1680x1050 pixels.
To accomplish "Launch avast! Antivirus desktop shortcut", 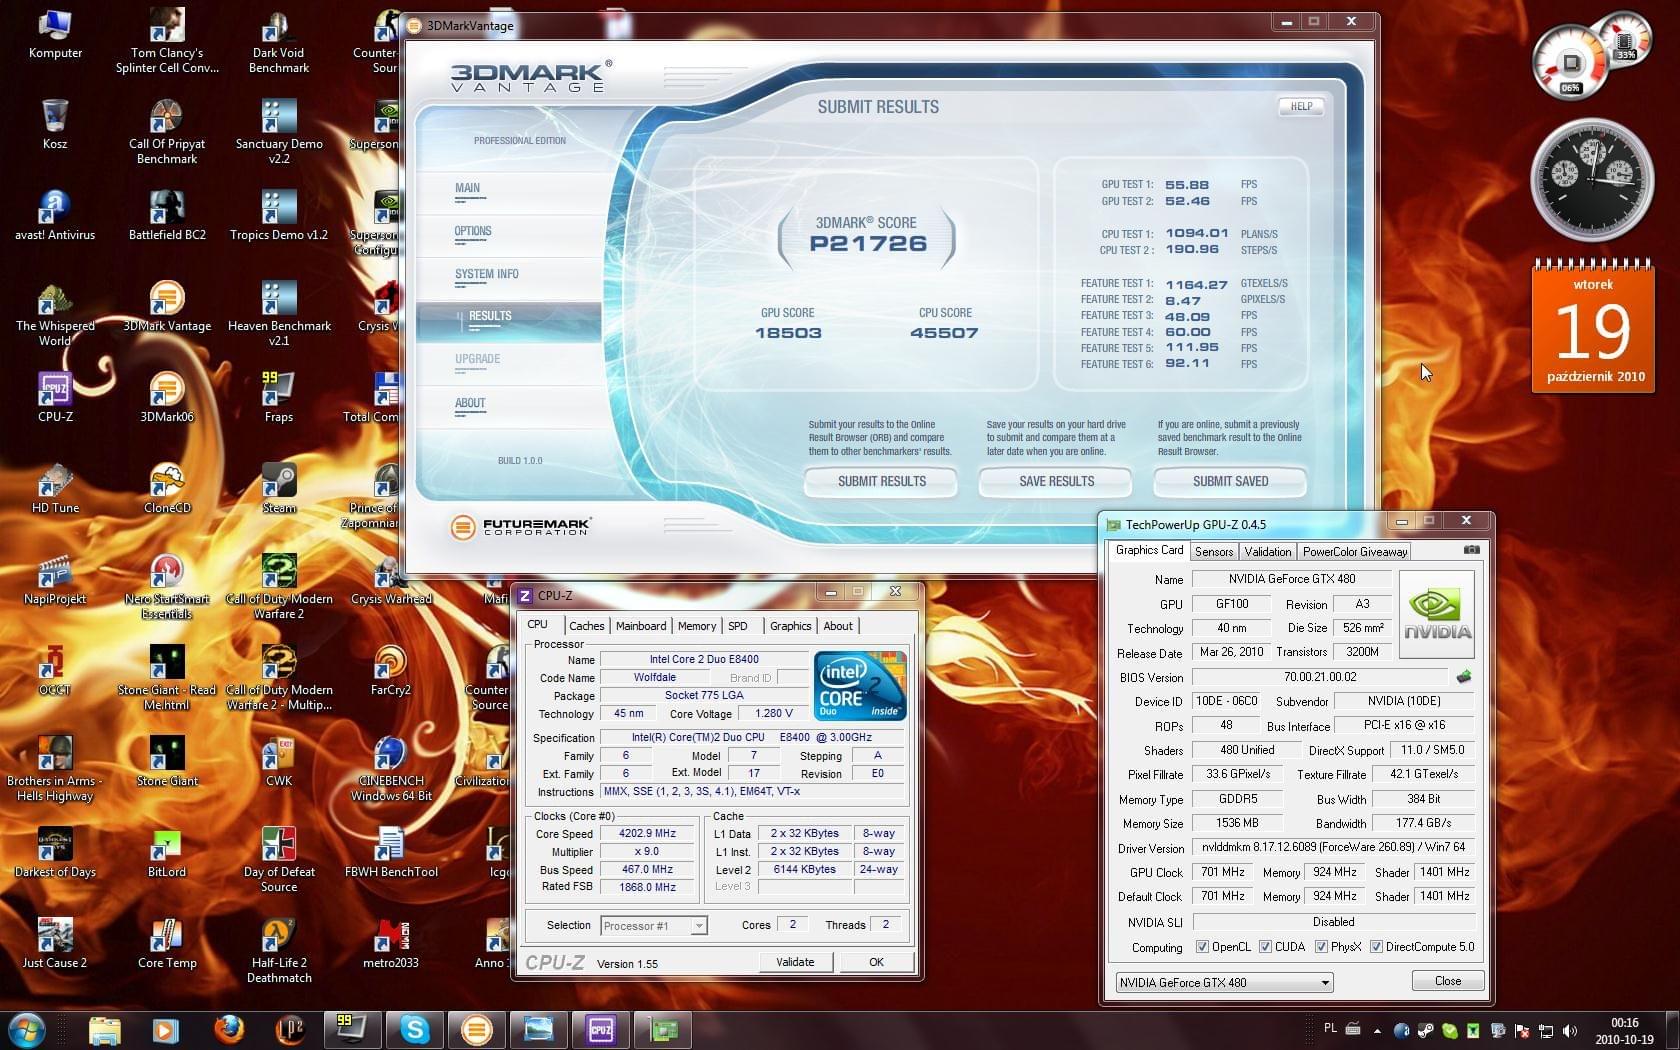I will click(x=55, y=216).
